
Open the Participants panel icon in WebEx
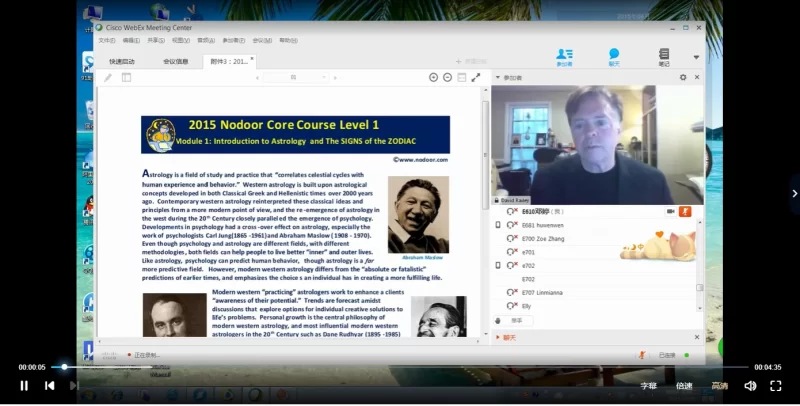click(x=564, y=56)
